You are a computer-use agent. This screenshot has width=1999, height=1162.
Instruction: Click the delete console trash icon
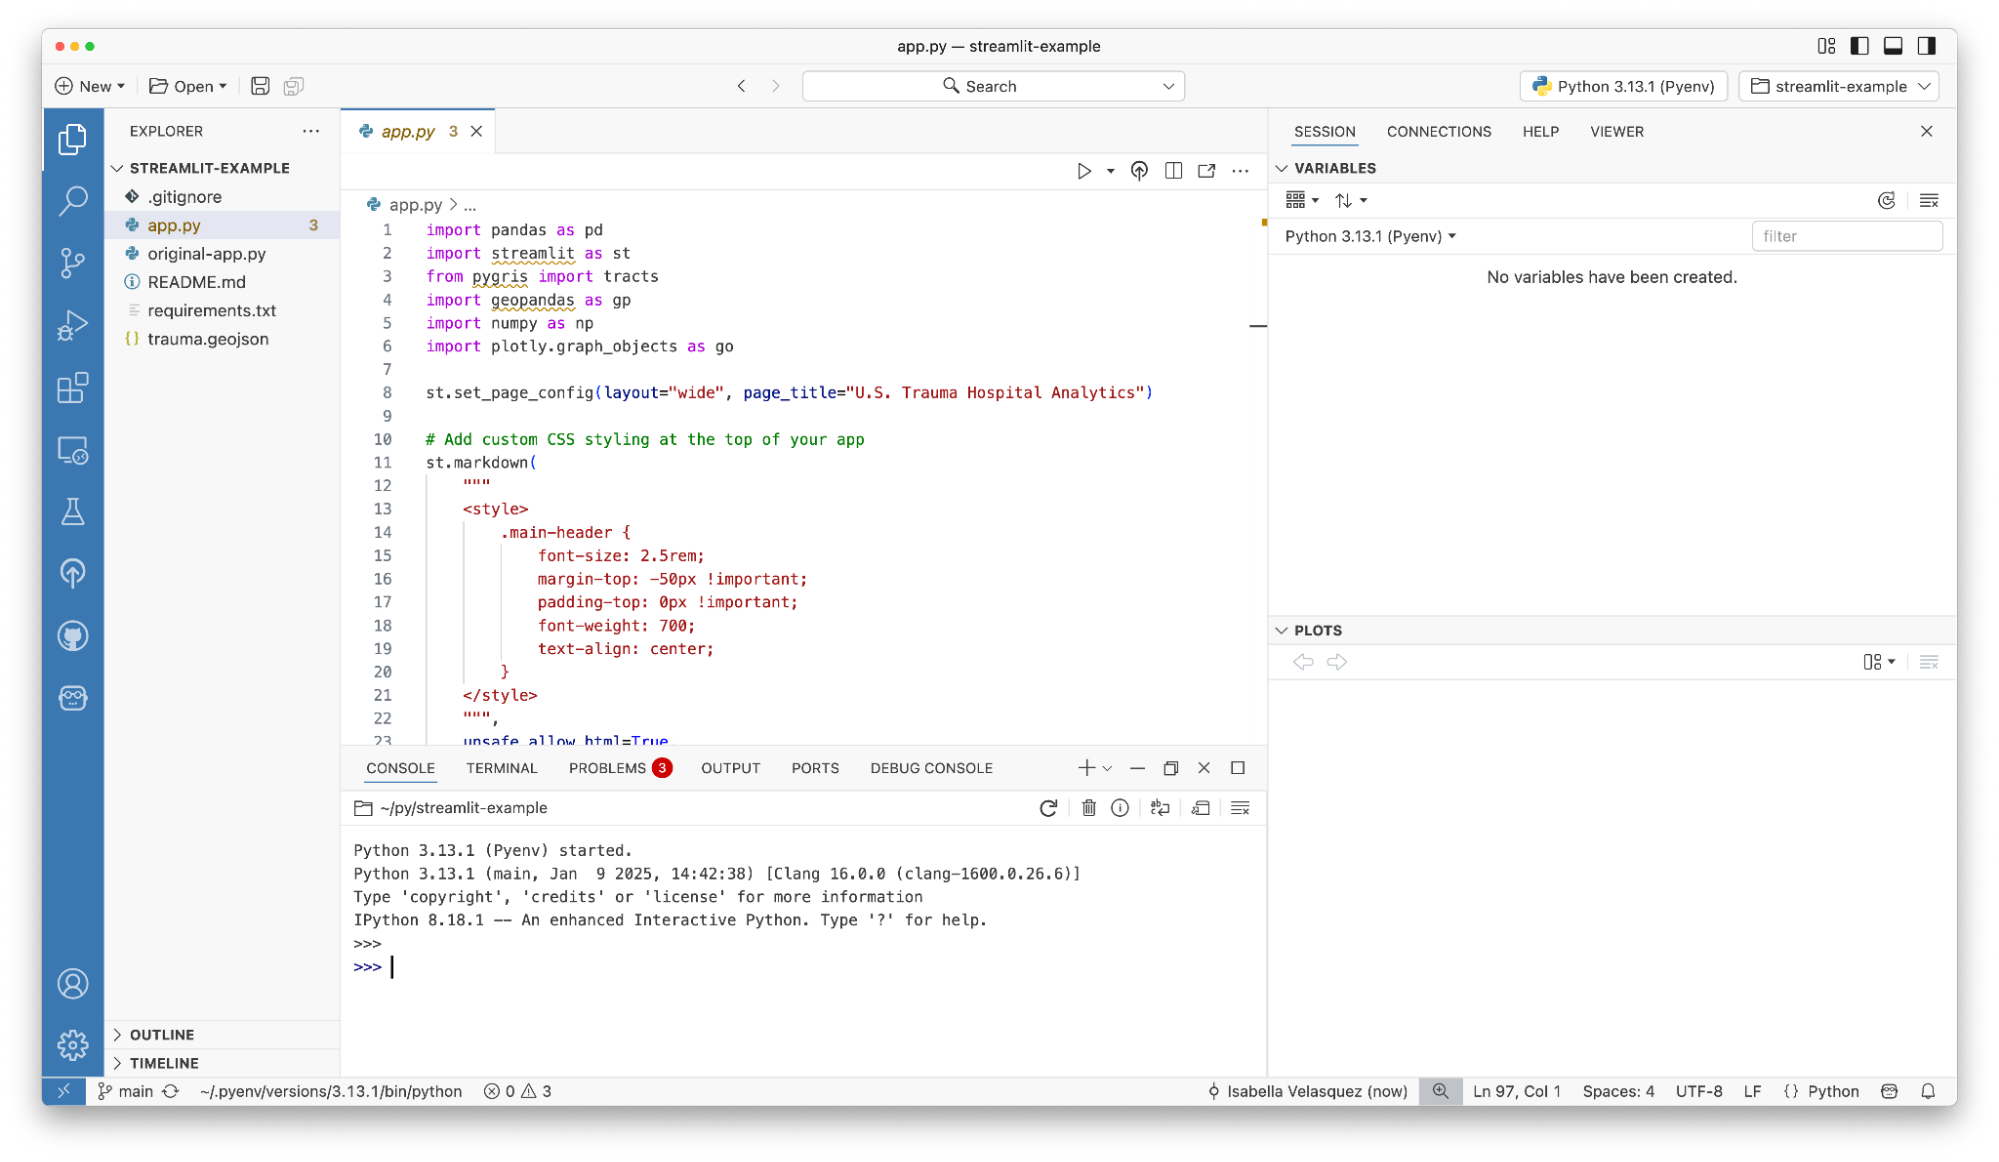point(1088,808)
